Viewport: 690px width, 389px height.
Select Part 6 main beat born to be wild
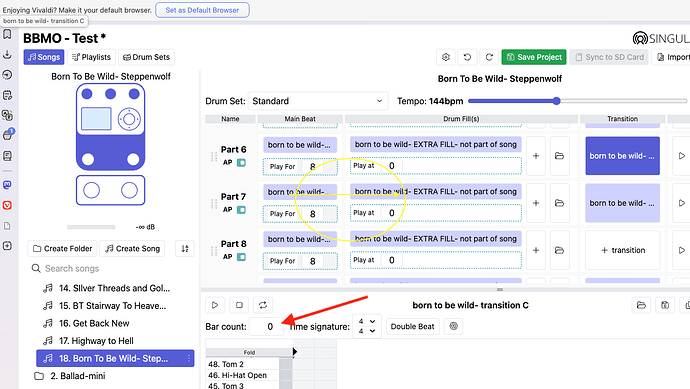[300, 145]
